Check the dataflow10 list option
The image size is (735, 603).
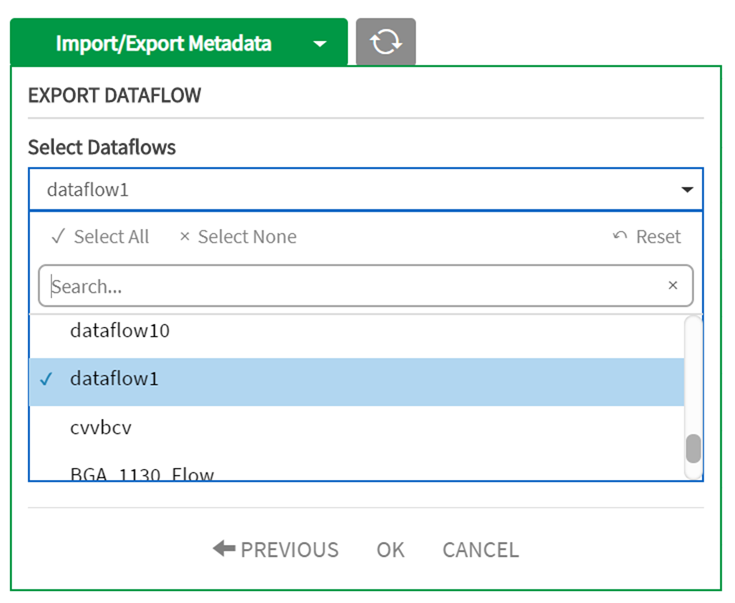coord(120,331)
